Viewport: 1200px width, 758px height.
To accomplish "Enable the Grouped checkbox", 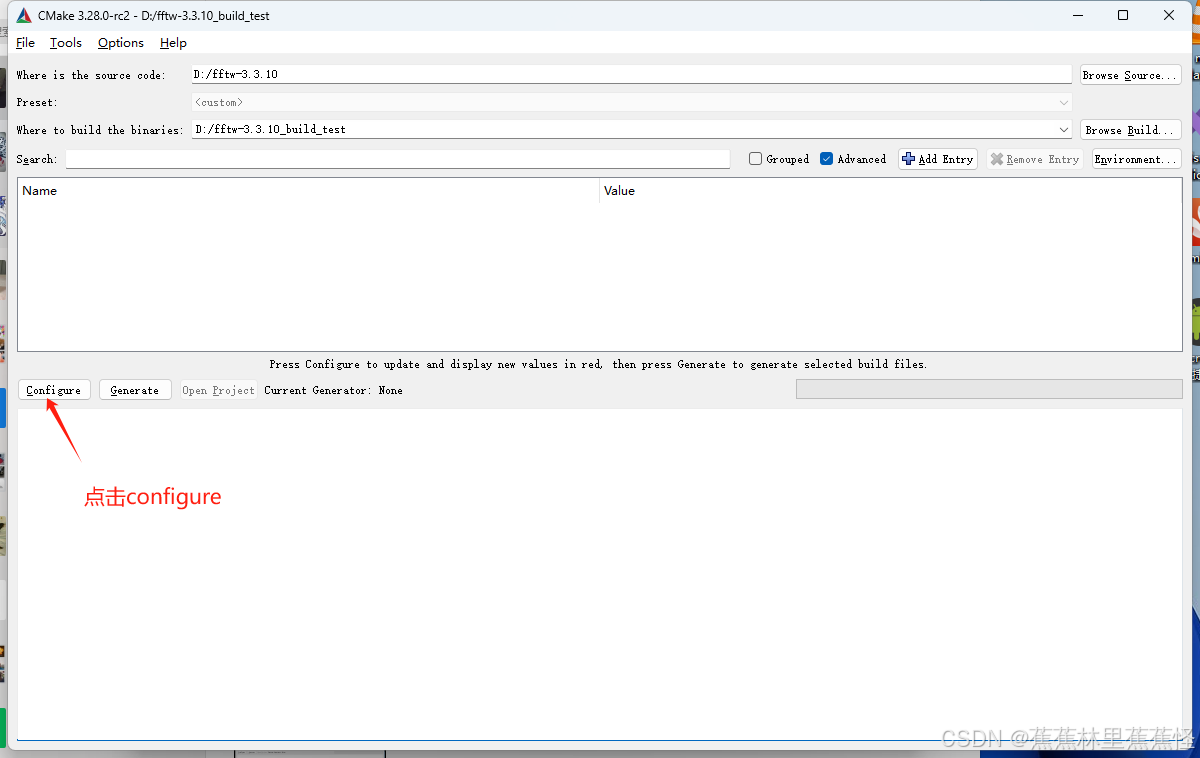I will (755, 158).
